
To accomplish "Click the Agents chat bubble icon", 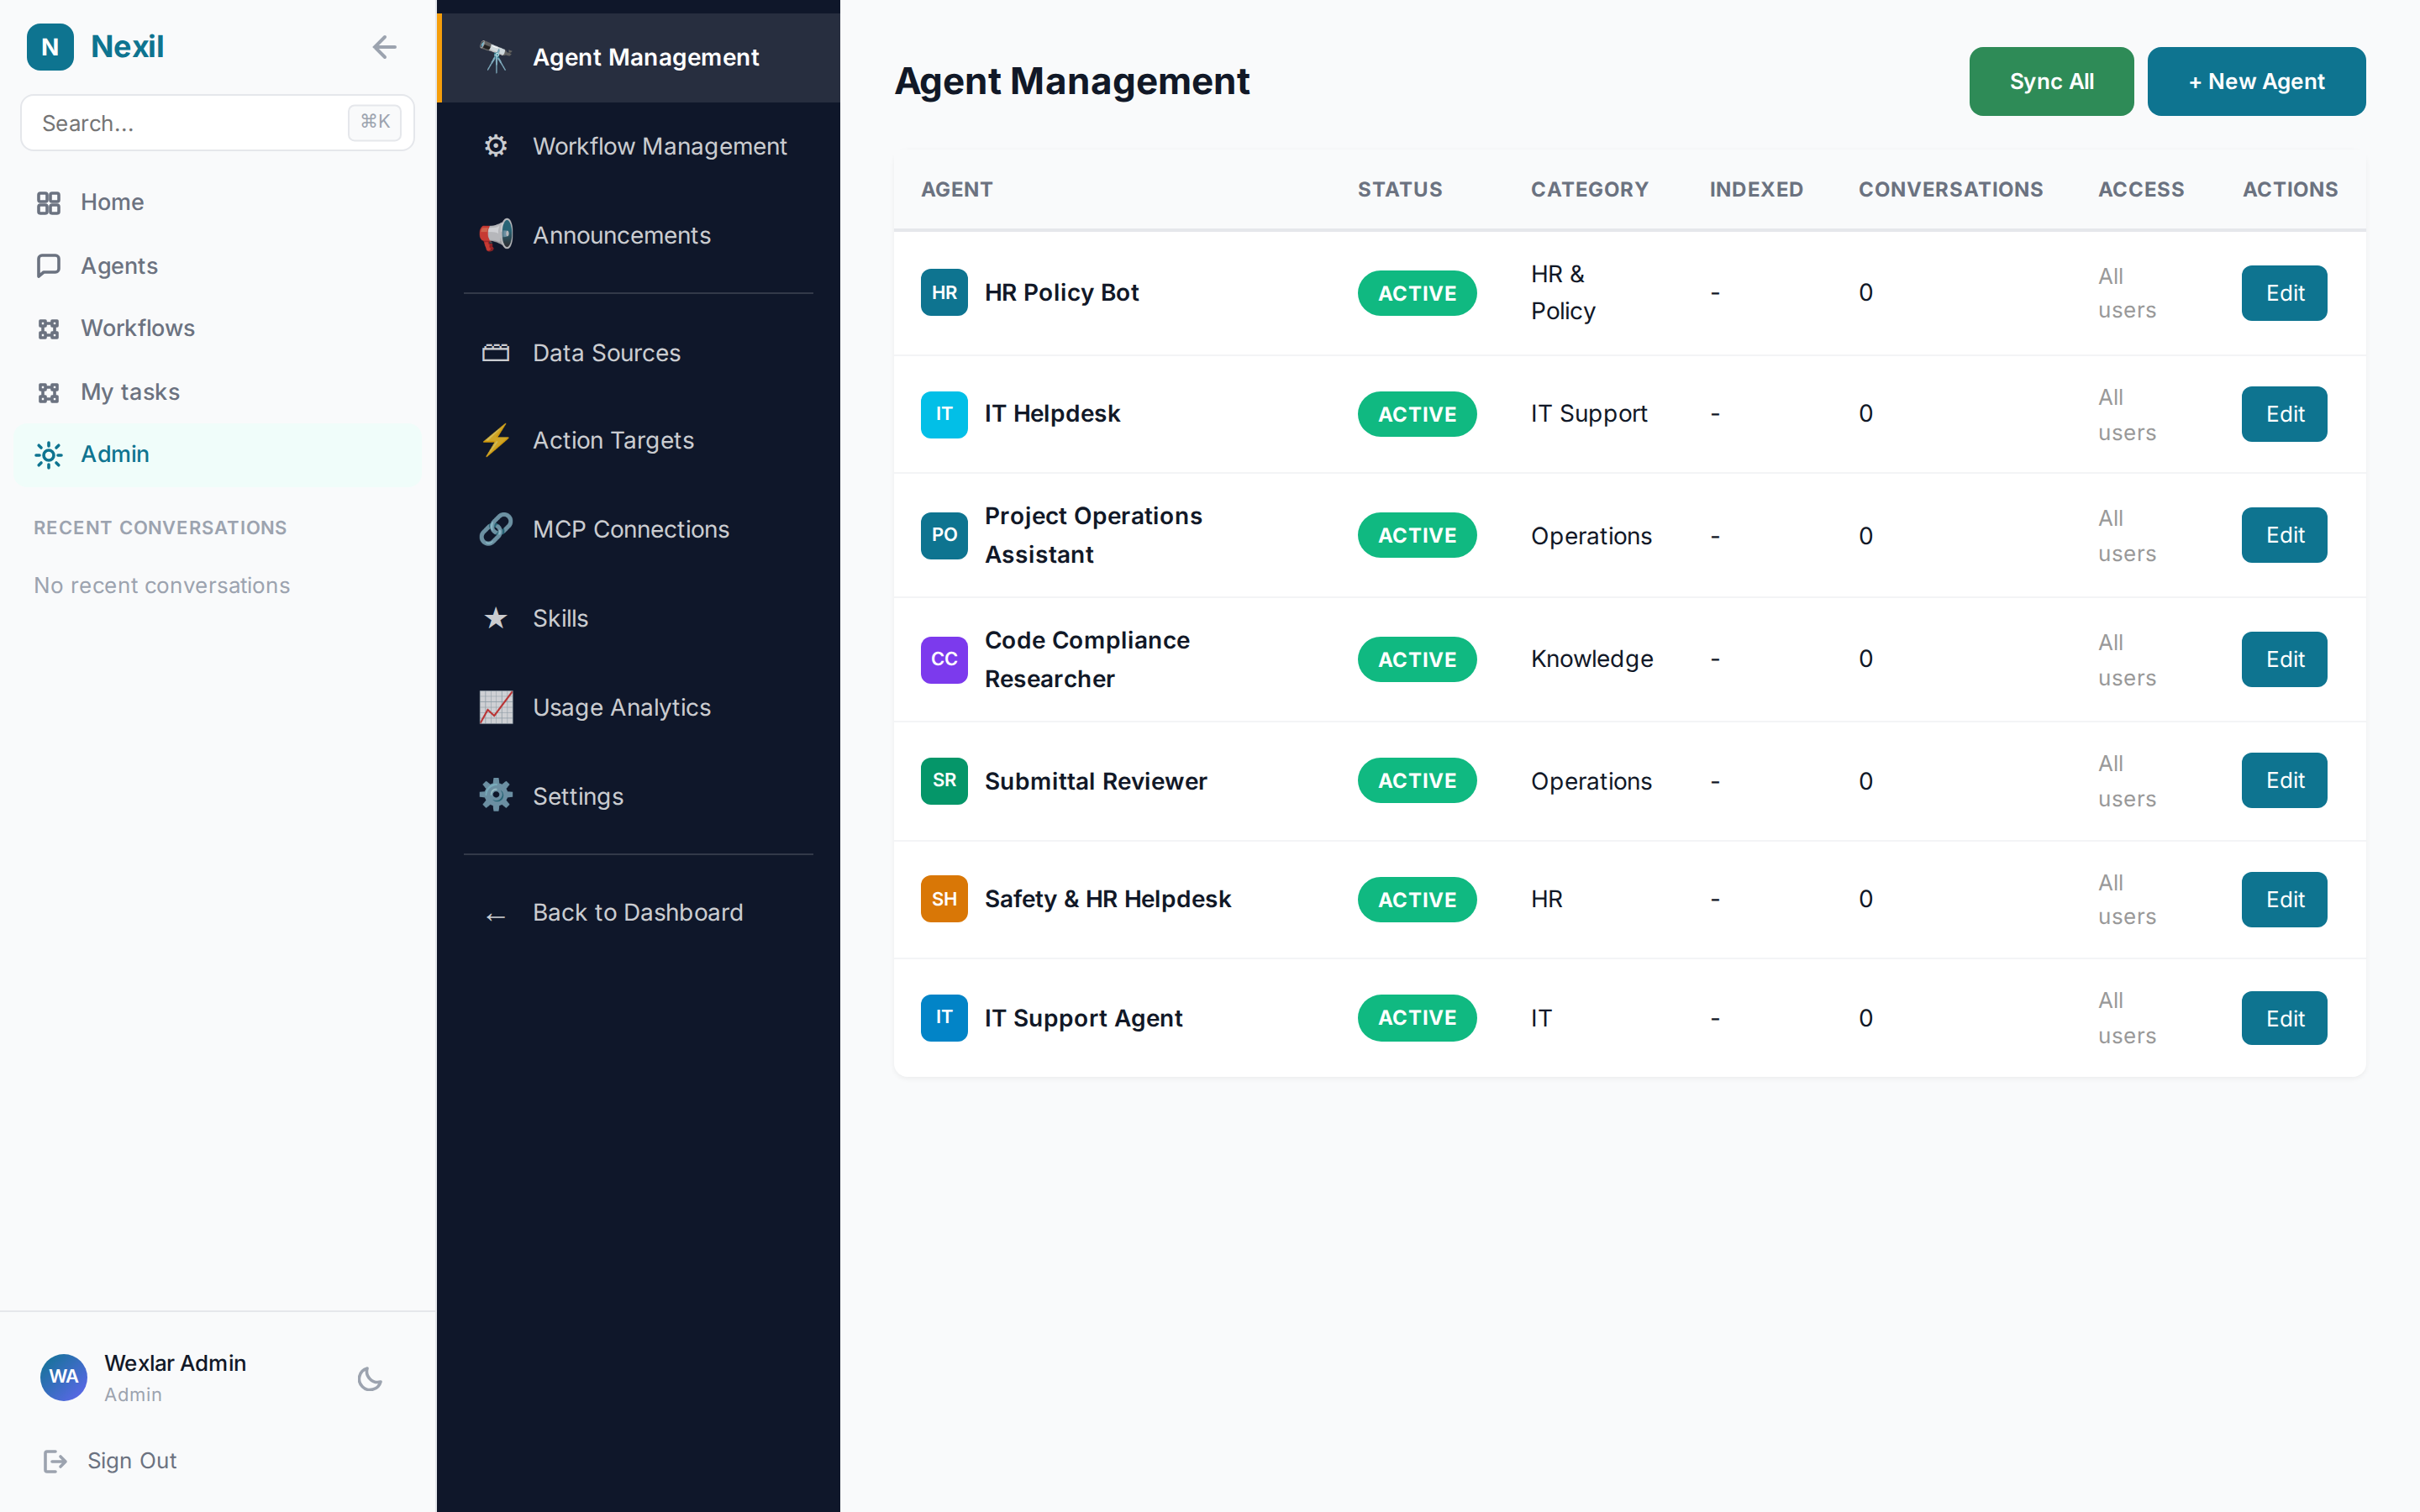I will point(48,266).
